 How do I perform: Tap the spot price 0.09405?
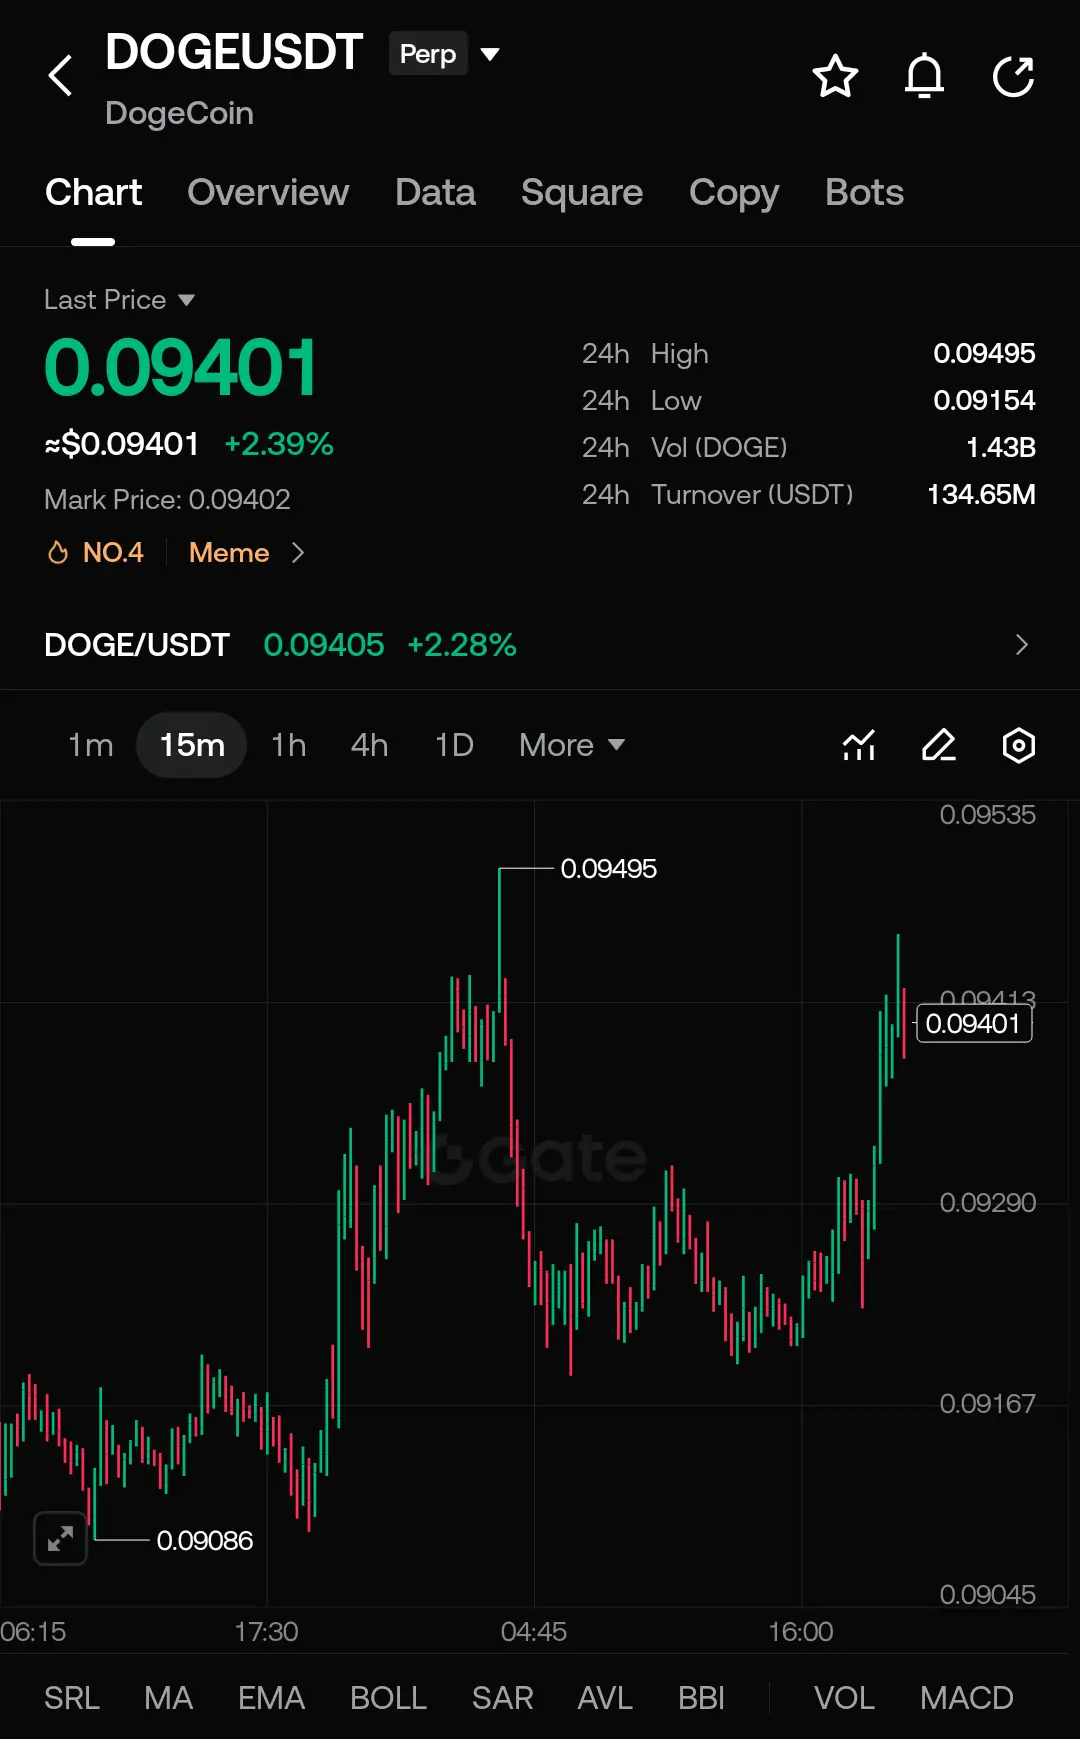(324, 645)
